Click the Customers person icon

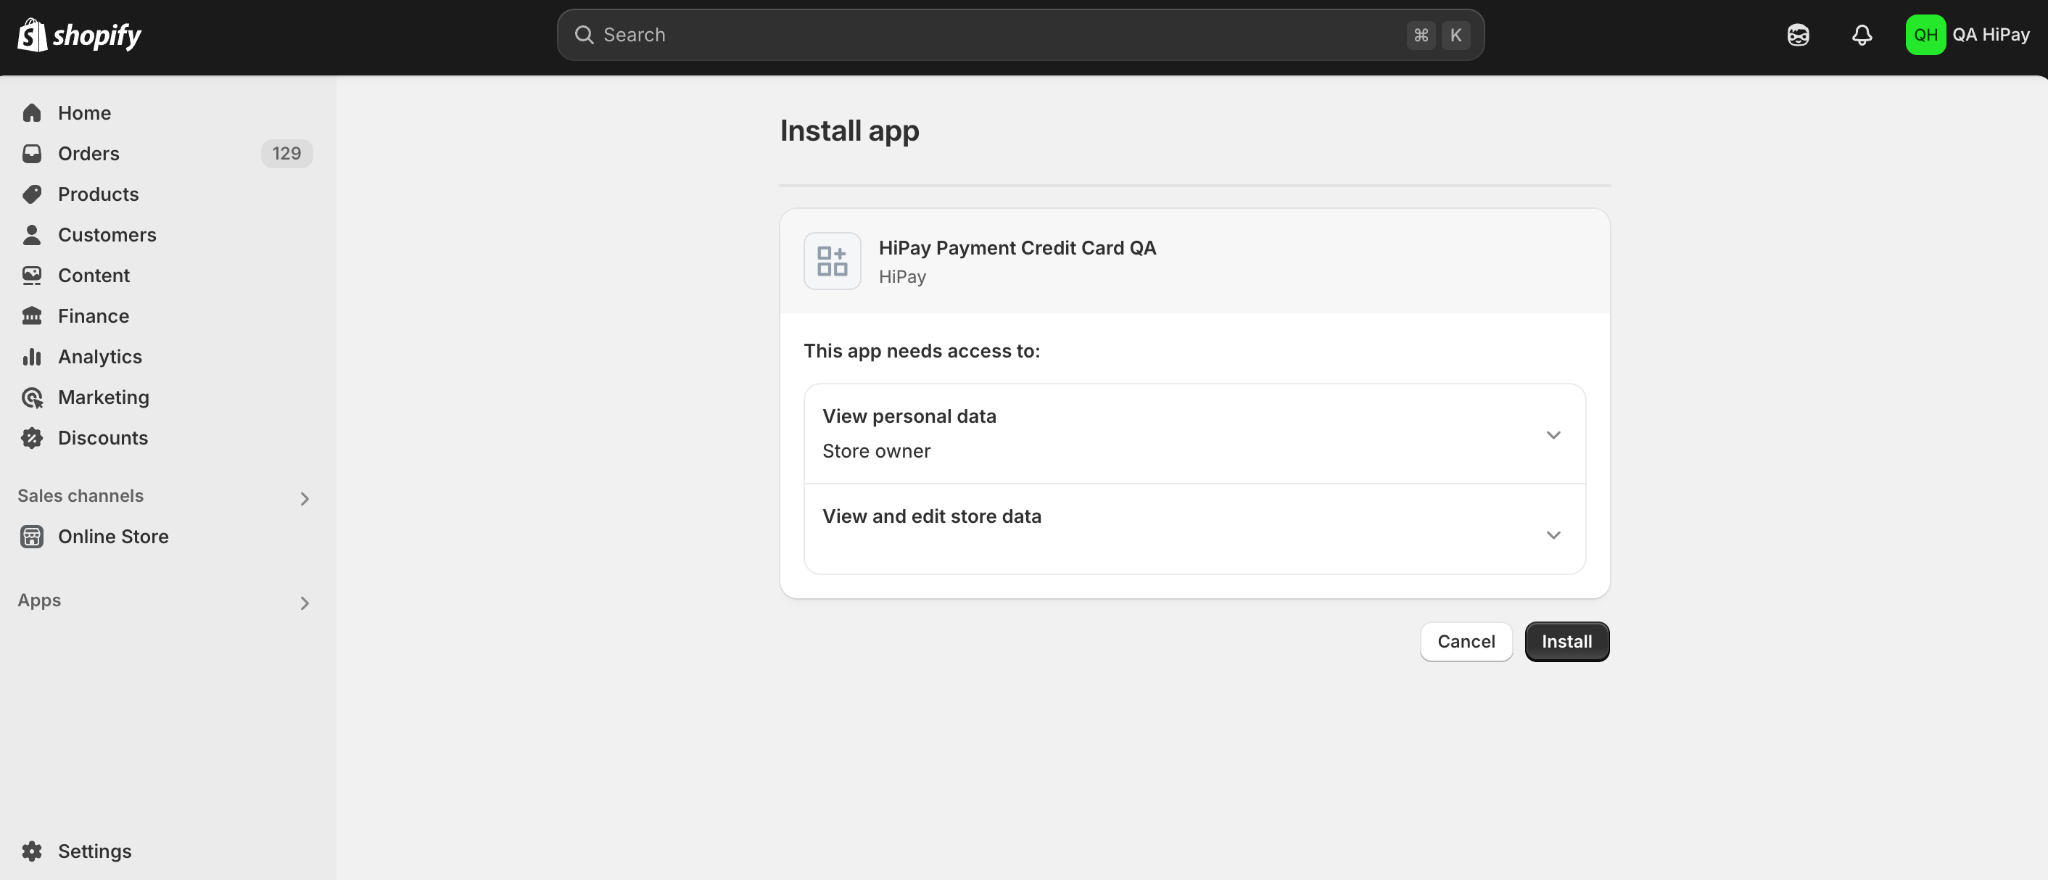coord(32,235)
